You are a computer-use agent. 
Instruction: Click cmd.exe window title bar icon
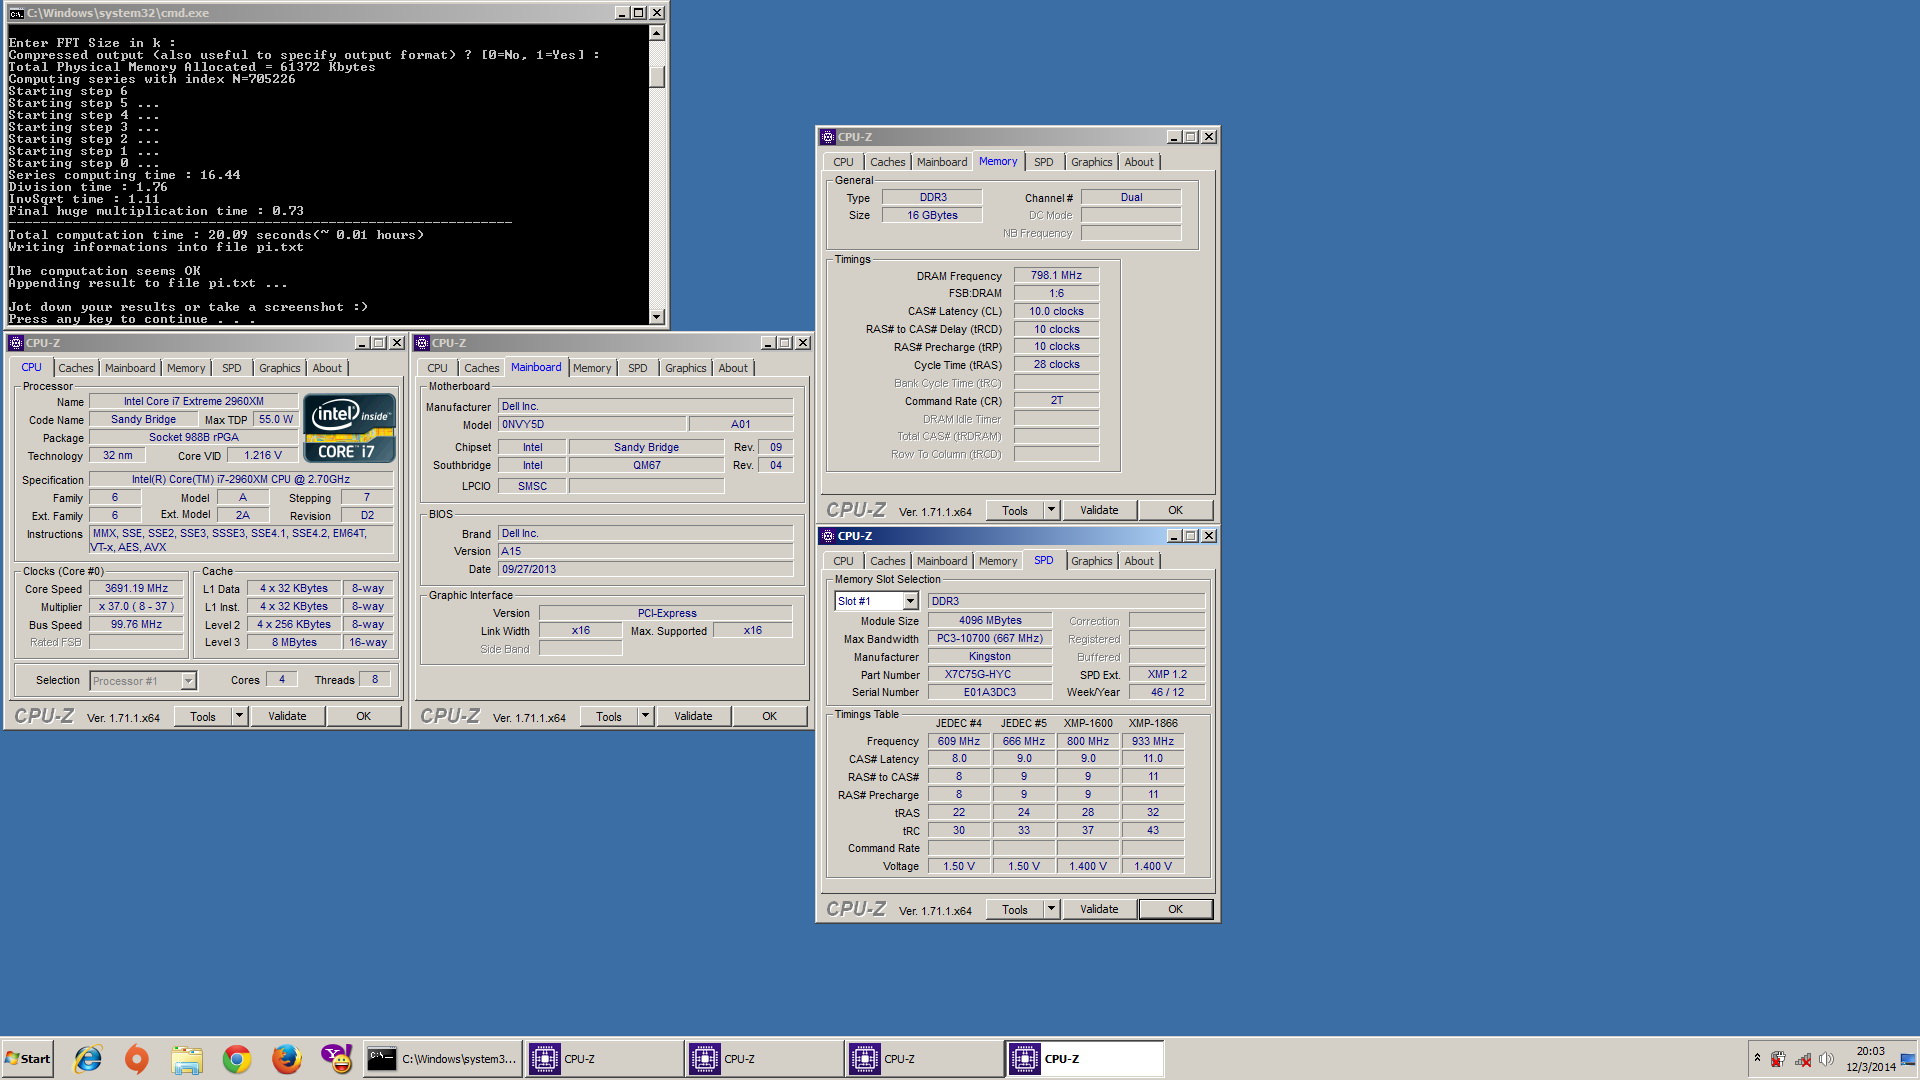click(x=16, y=13)
